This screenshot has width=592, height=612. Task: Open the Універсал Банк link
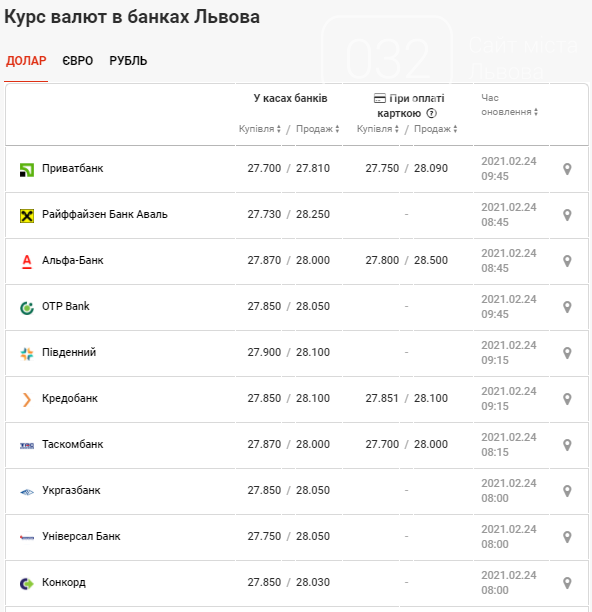click(81, 537)
